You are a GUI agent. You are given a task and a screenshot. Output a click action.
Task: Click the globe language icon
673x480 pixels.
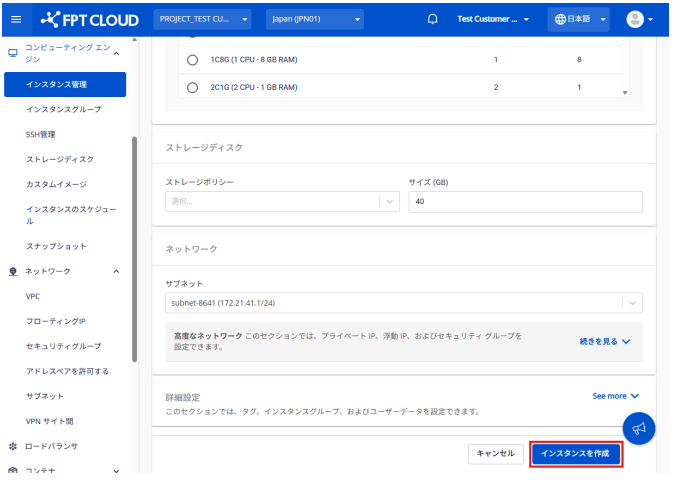(561, 19)
